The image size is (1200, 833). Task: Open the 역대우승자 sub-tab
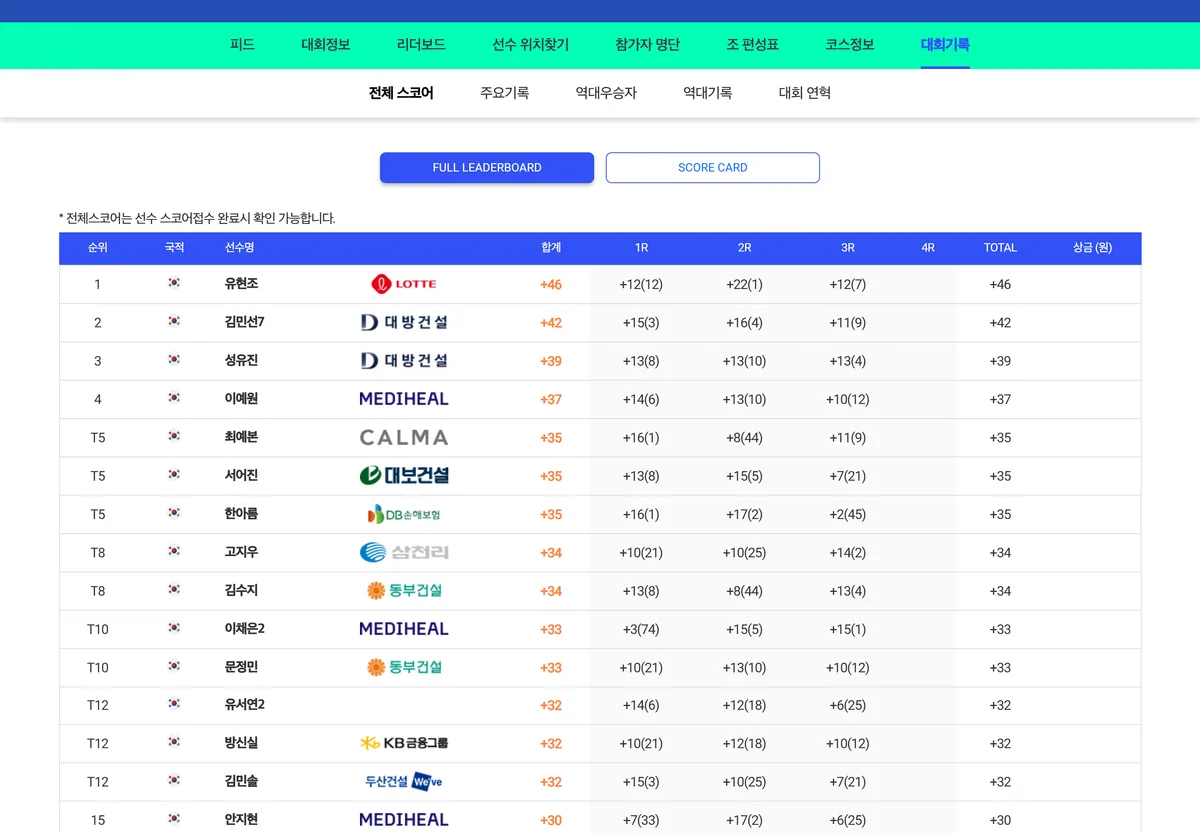click(606, 93)
